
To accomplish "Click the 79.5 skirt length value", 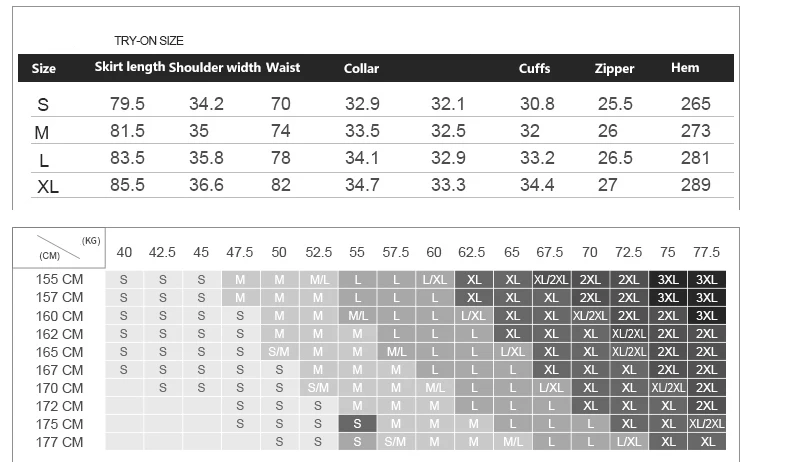I will point(127,104).
